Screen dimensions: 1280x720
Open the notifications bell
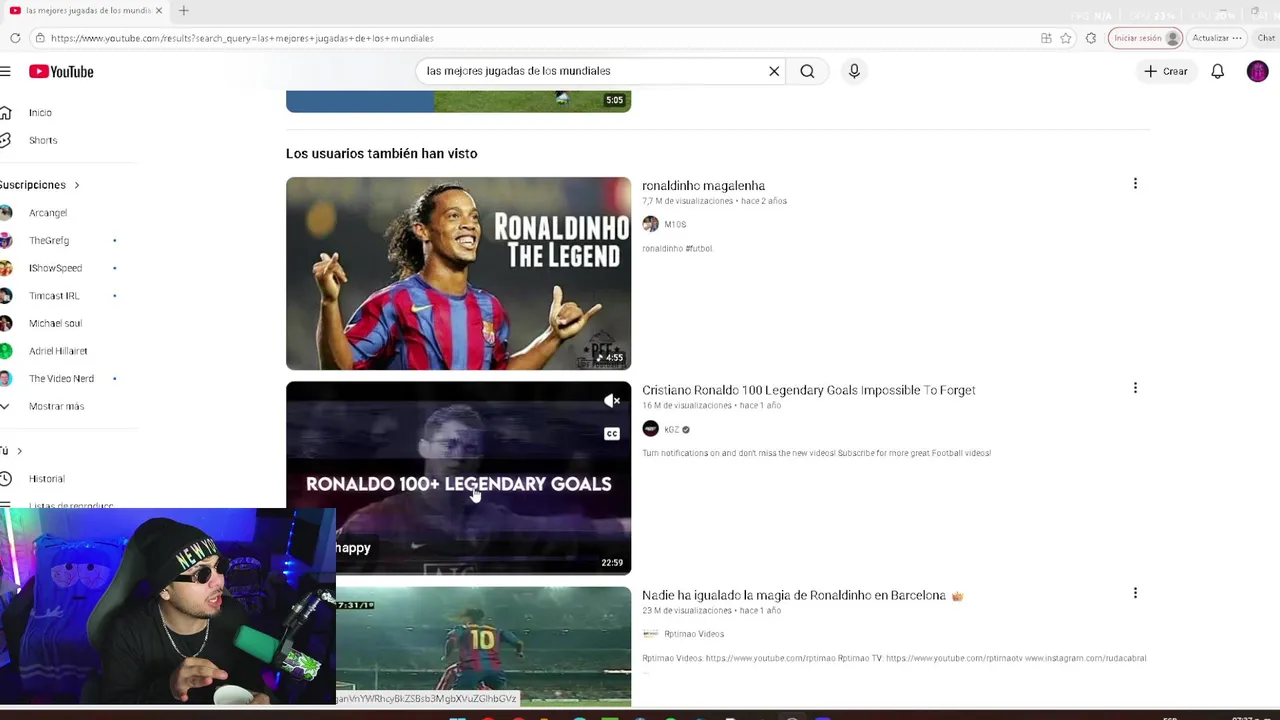click(x=1217, y=71)
